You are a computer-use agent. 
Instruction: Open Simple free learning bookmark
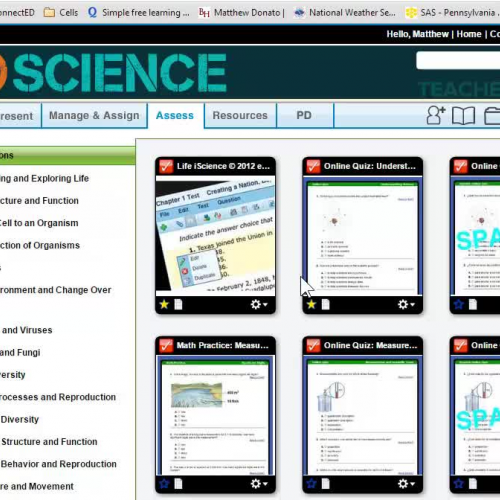pos(139,13)
